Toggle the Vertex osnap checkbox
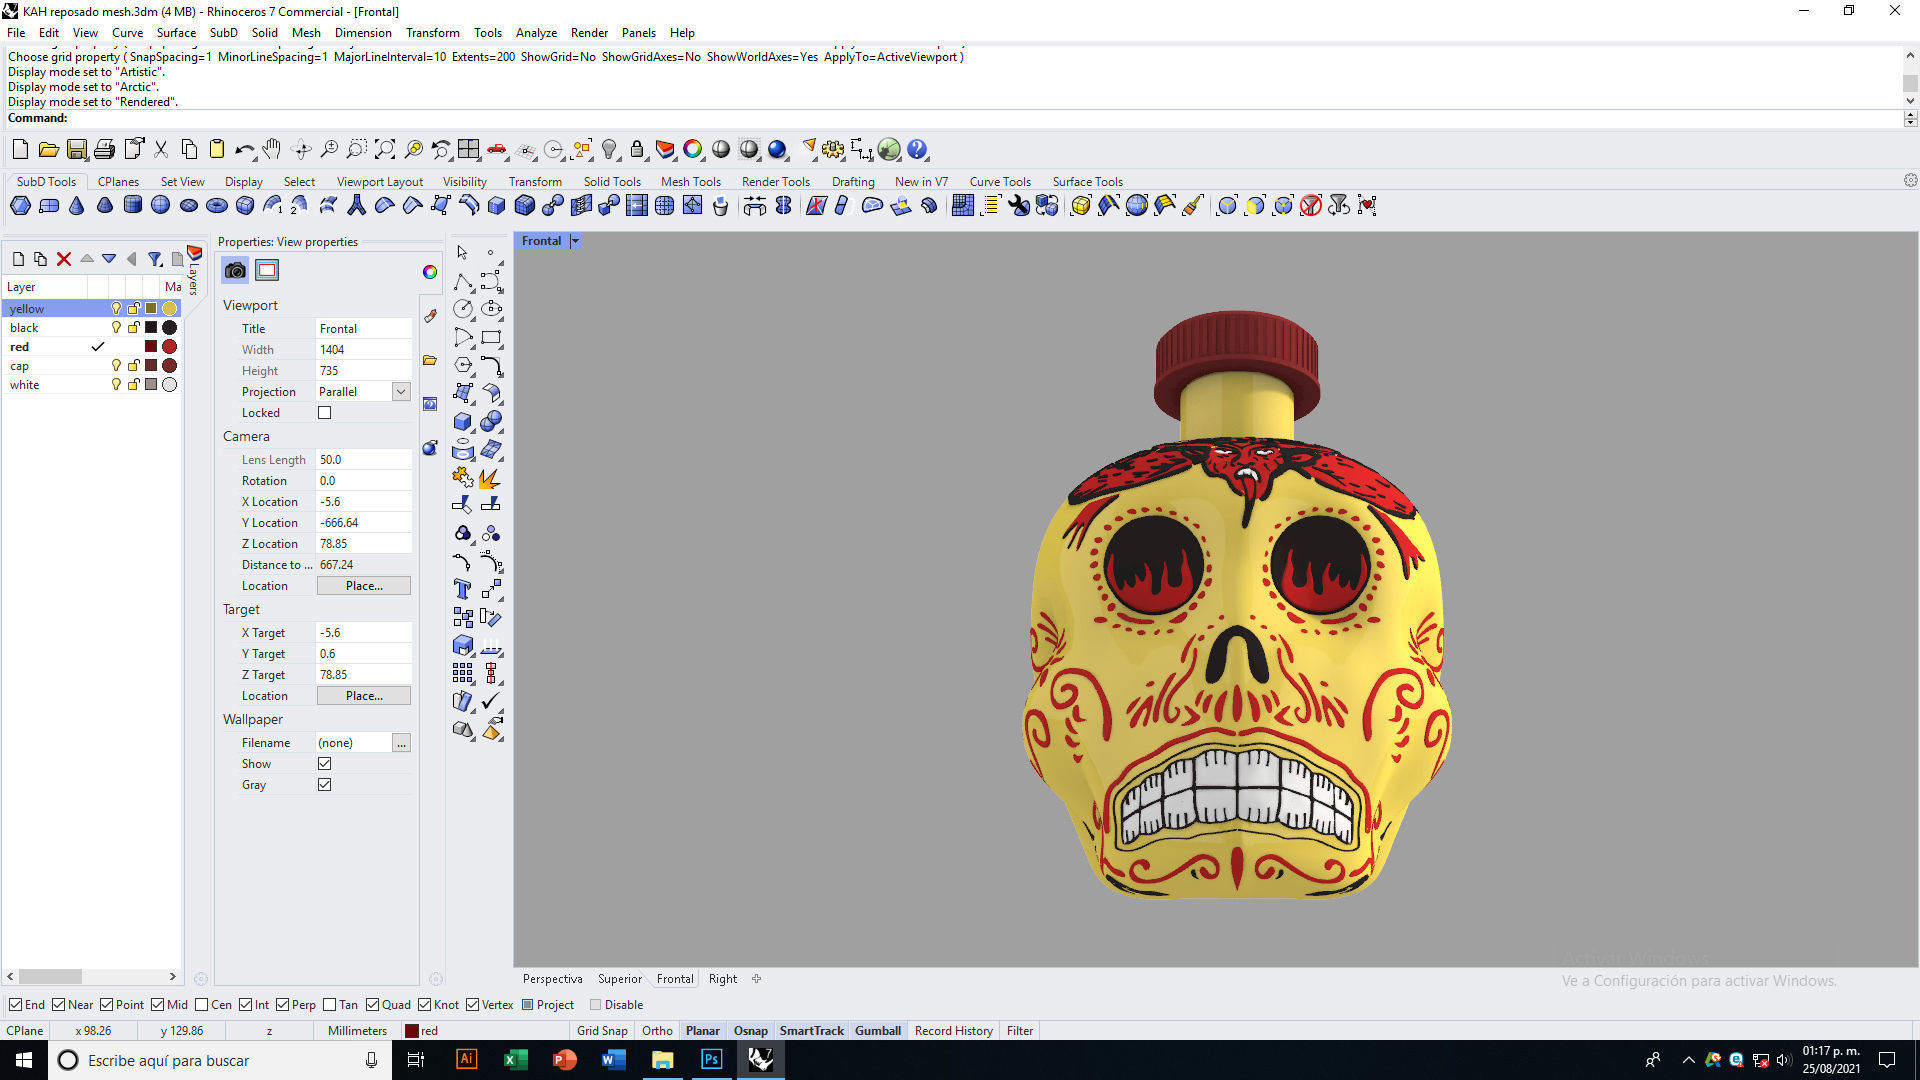 coord(472,1005)
